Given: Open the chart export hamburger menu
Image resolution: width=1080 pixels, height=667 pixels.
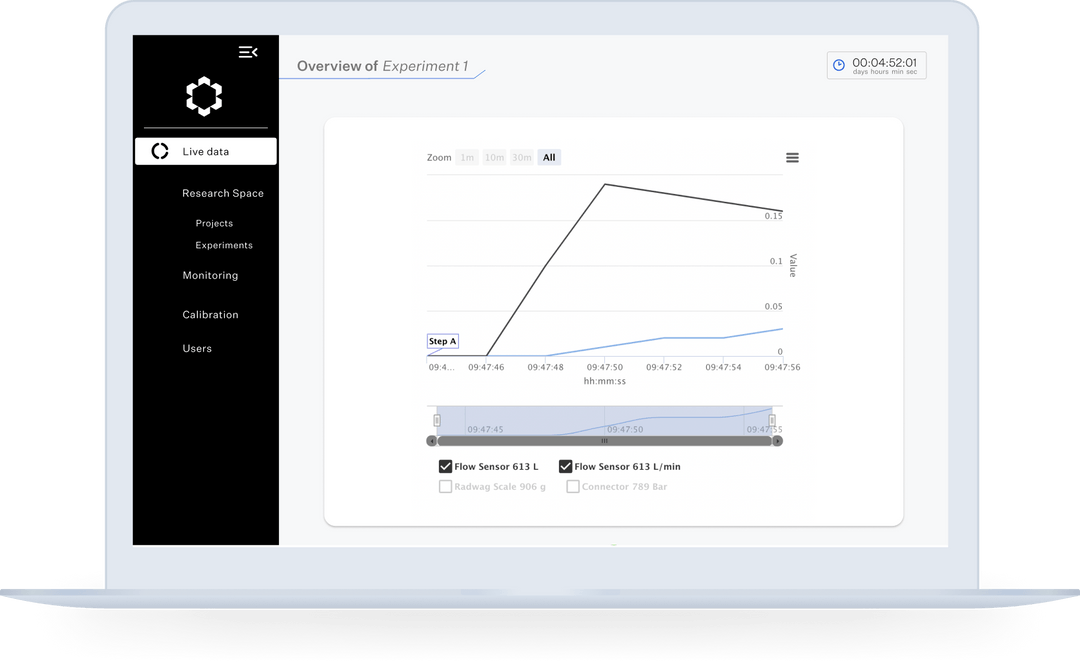Looking at the screenshot, I should 792,157.
